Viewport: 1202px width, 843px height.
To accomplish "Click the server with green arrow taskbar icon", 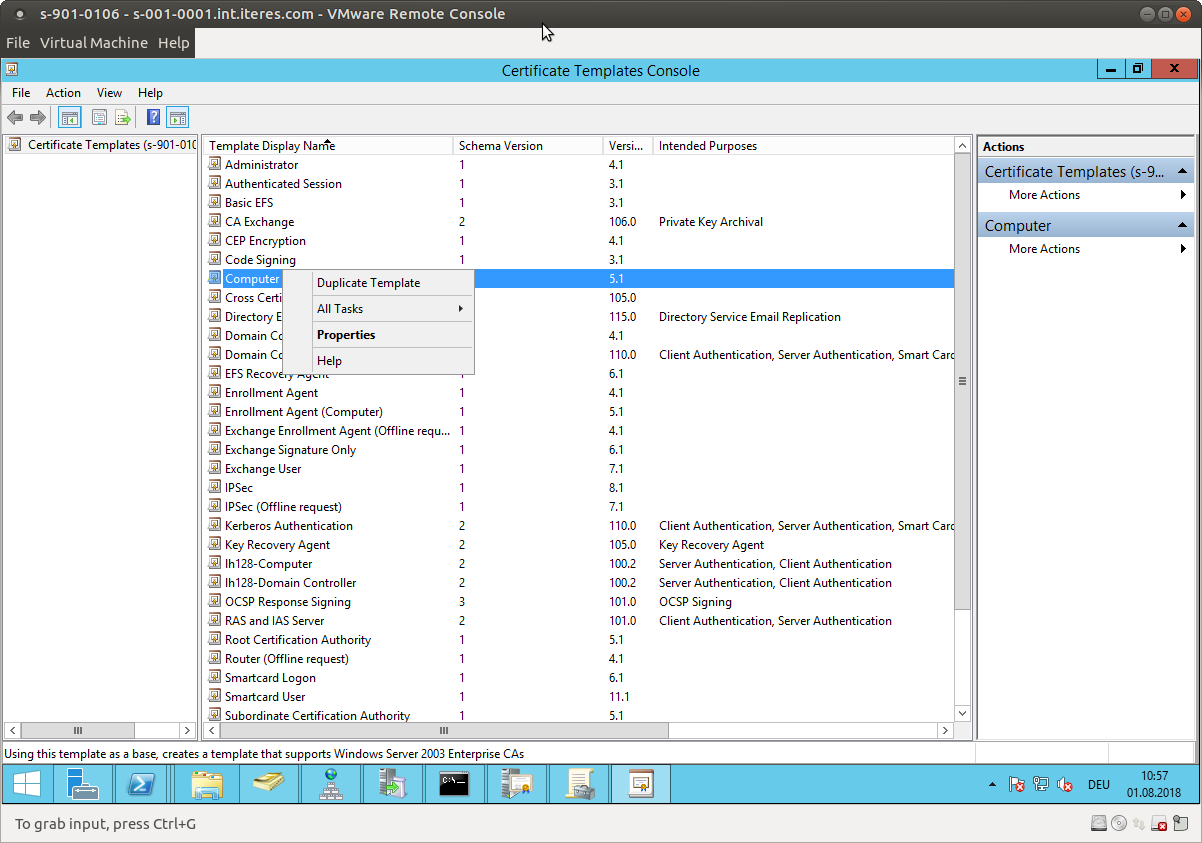I will coord(393,785).
